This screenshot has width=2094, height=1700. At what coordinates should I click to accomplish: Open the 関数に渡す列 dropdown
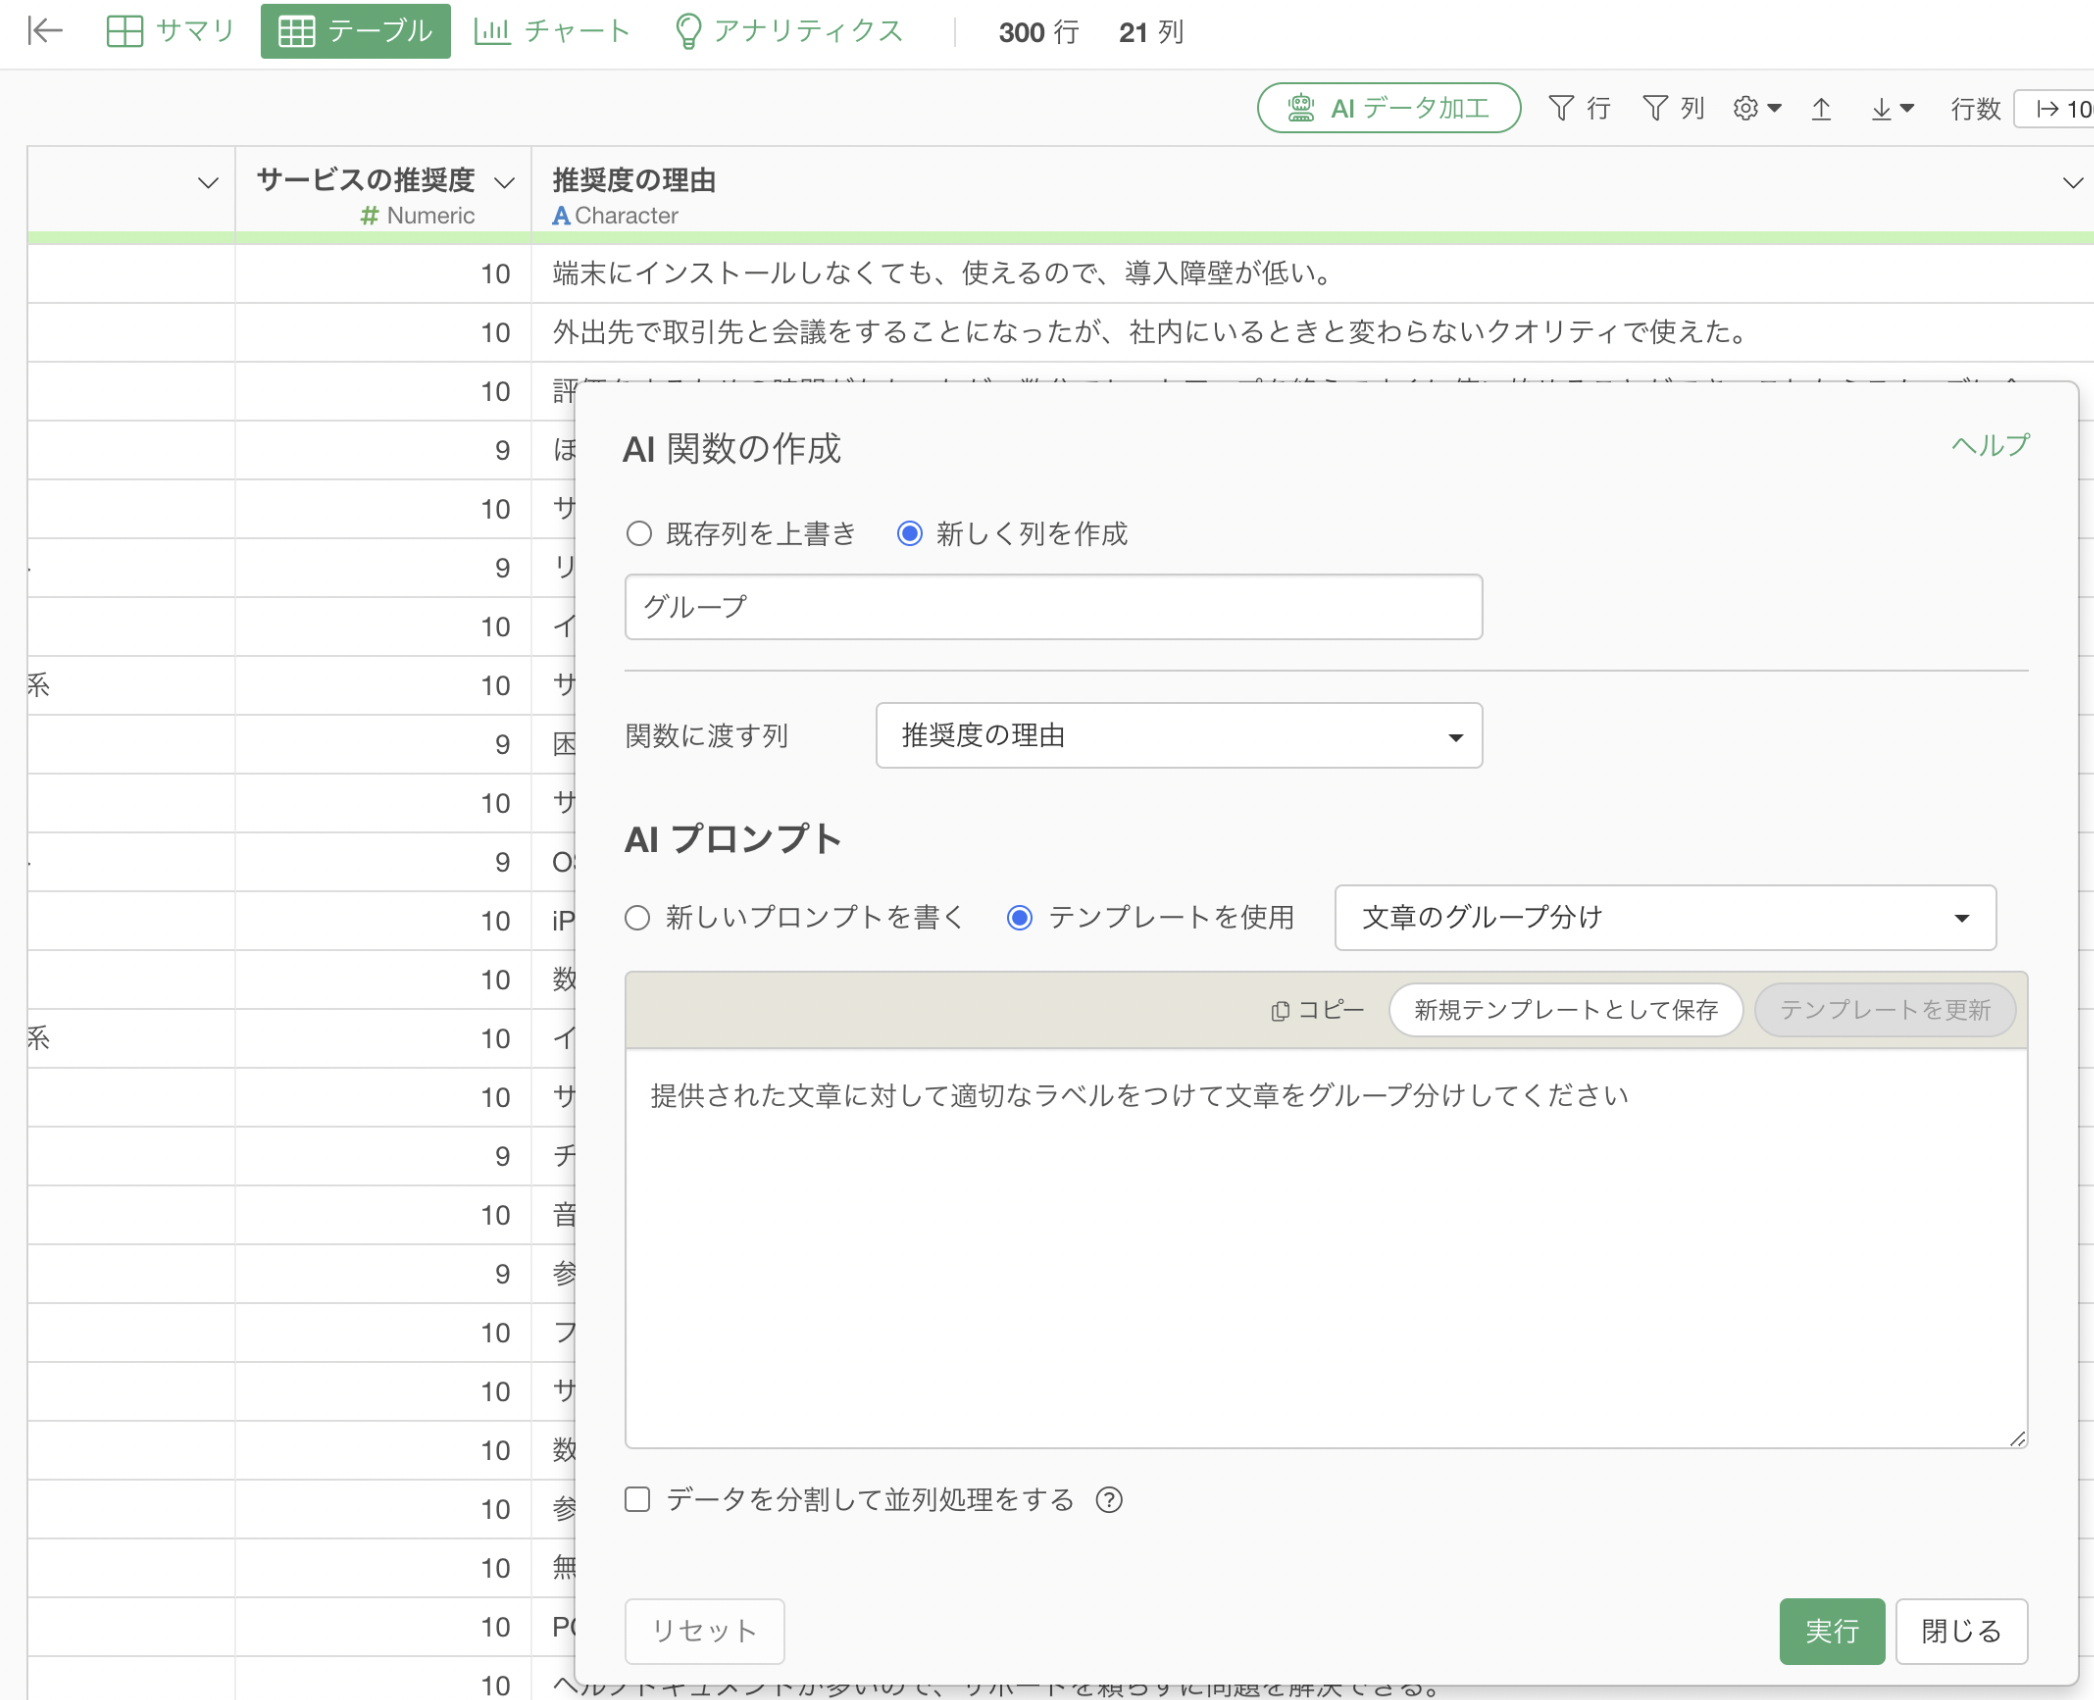pyautogui.click(x=1178, y=736)
